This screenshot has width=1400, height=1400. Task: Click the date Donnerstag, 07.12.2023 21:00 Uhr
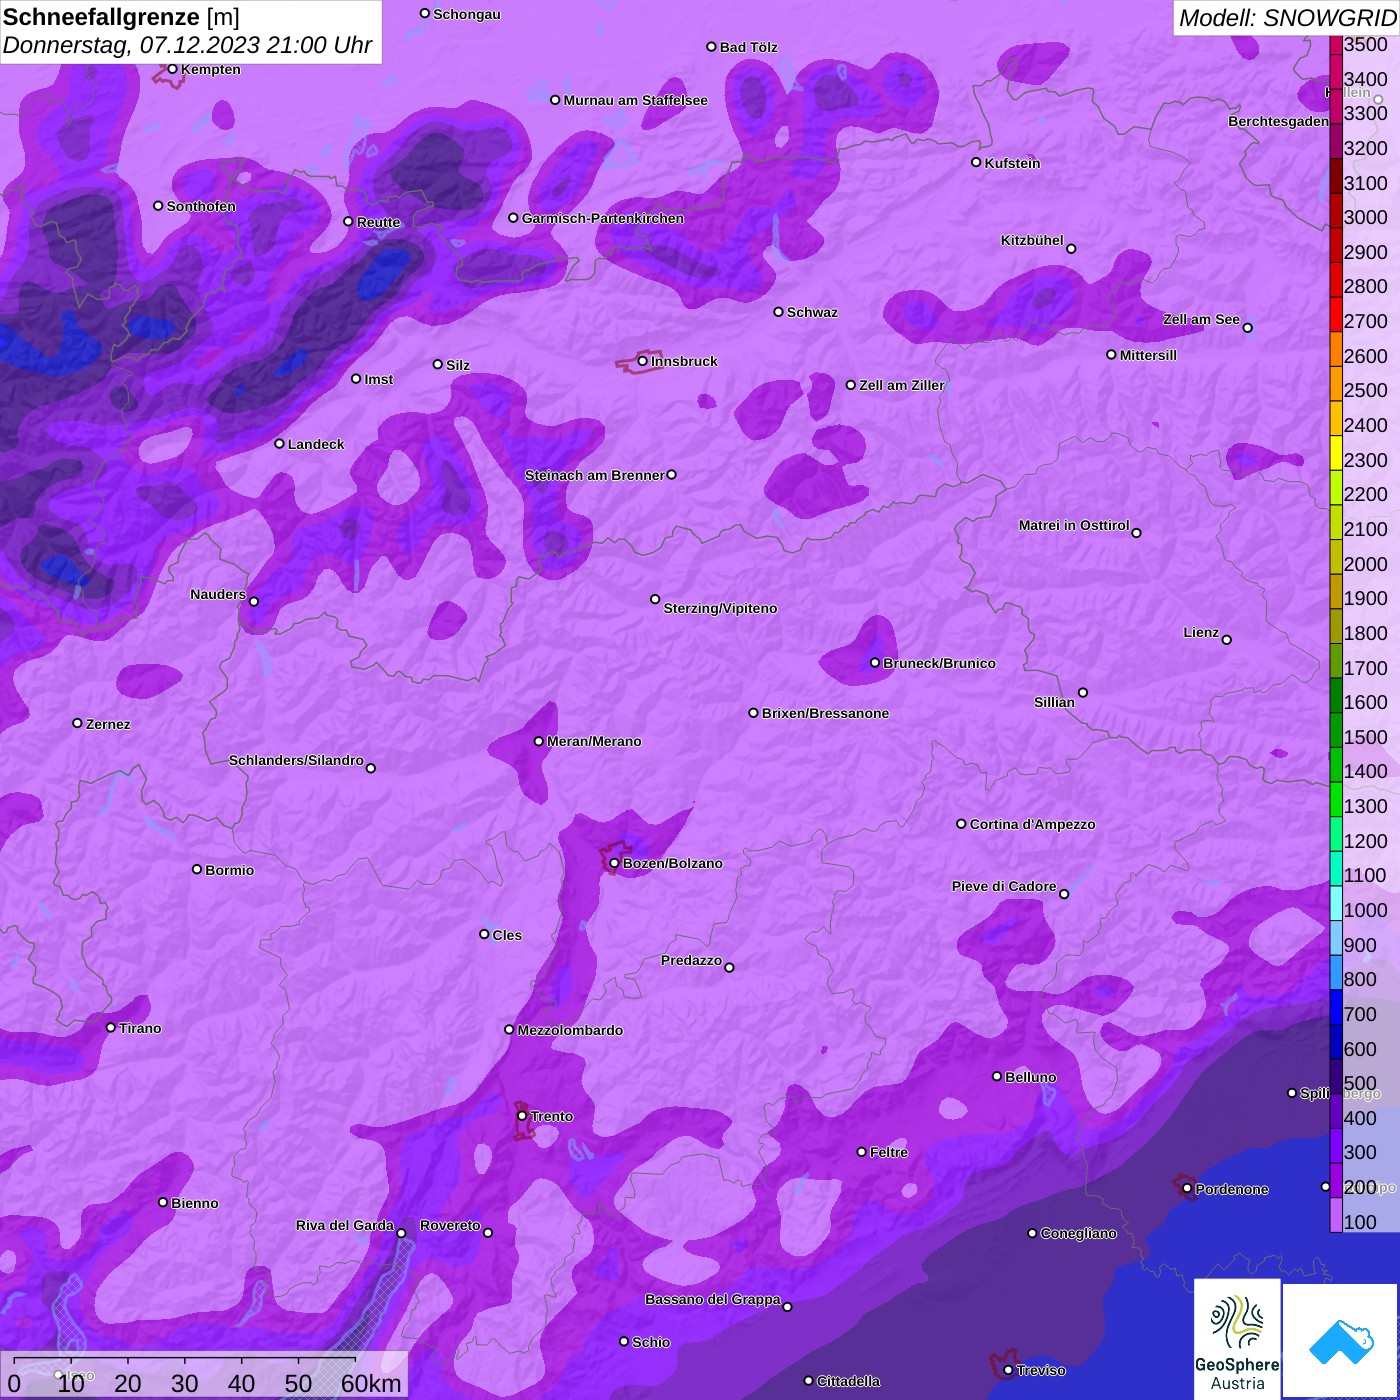(x=187, y=45)
